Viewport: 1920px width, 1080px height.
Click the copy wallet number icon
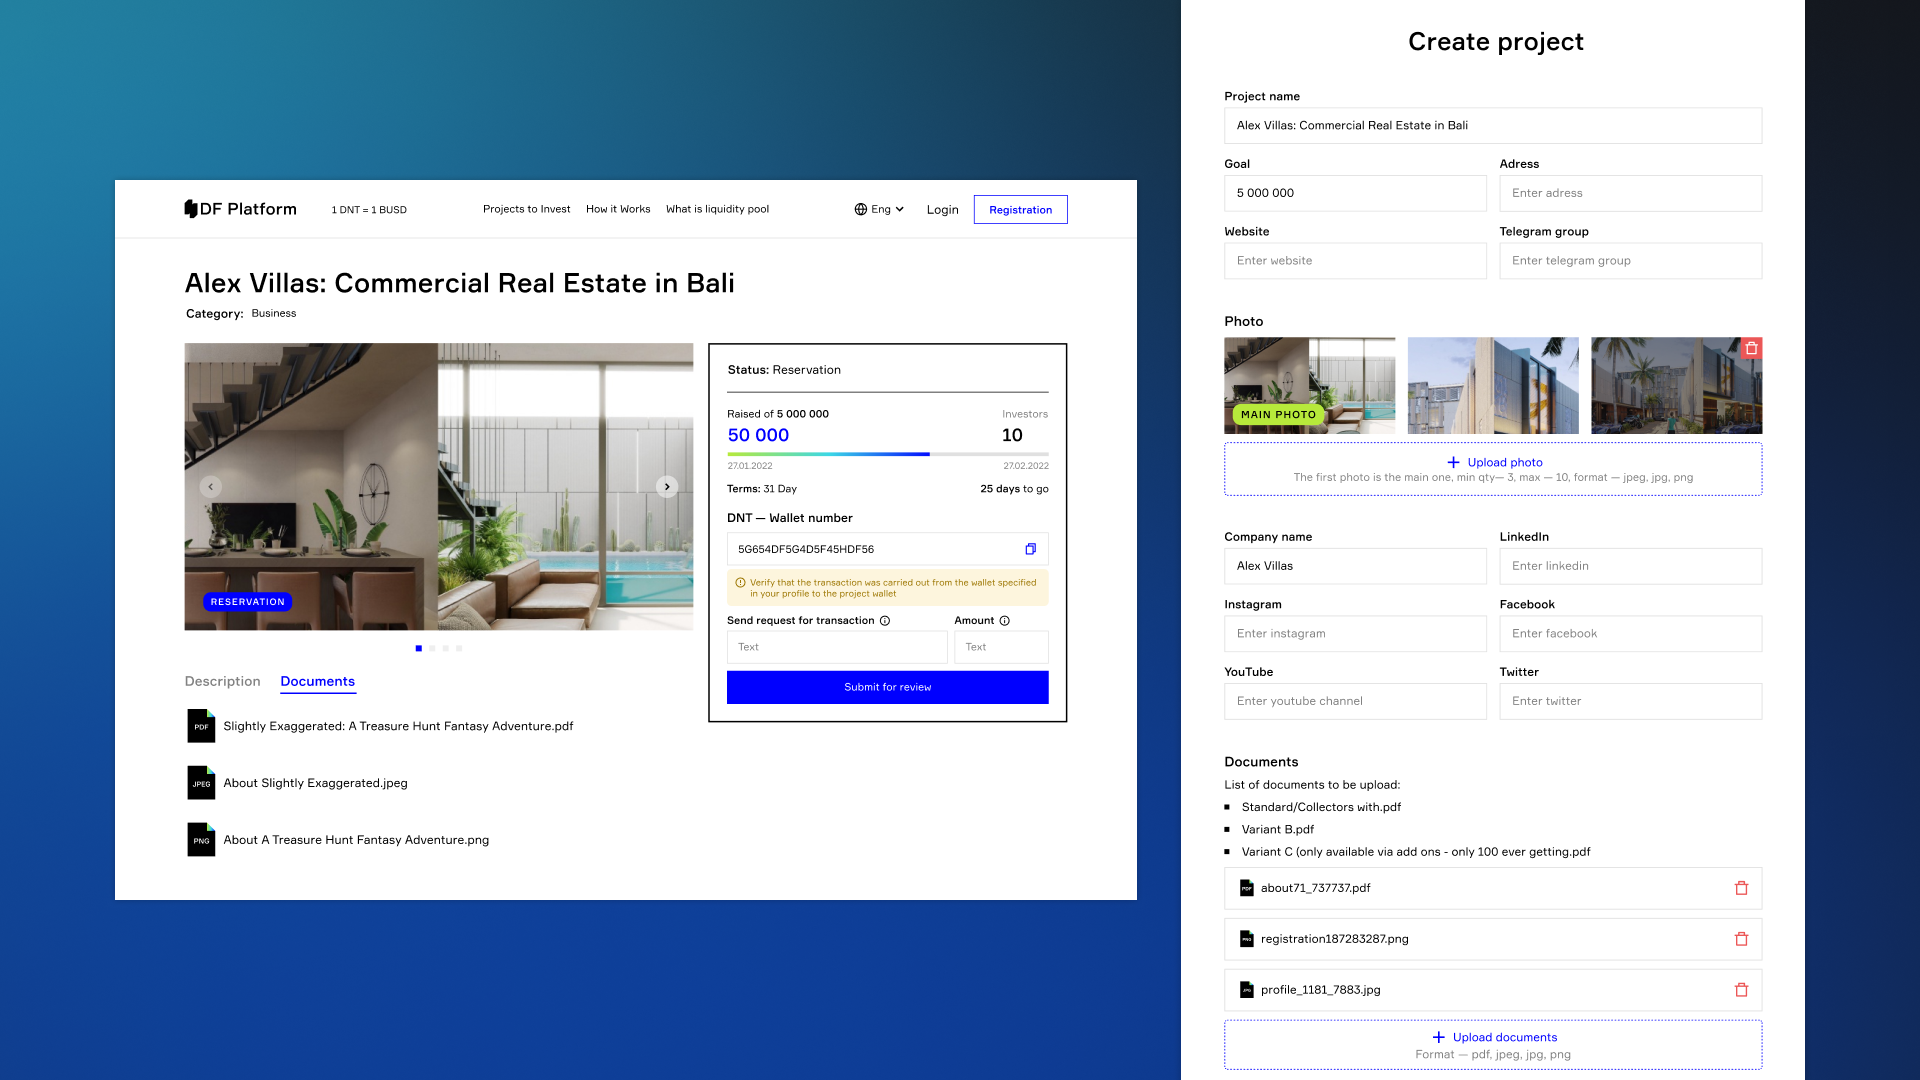[1031, 548]
